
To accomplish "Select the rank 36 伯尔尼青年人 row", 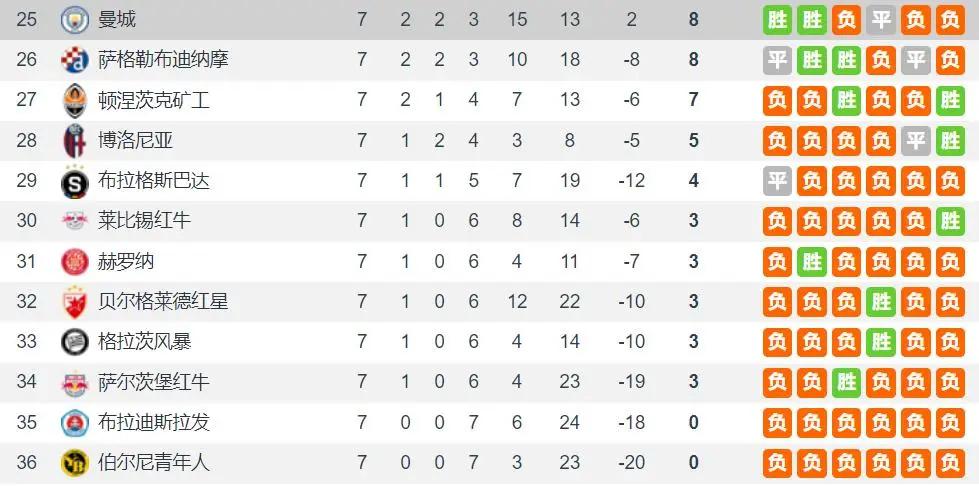I will (x=489, y=463).
